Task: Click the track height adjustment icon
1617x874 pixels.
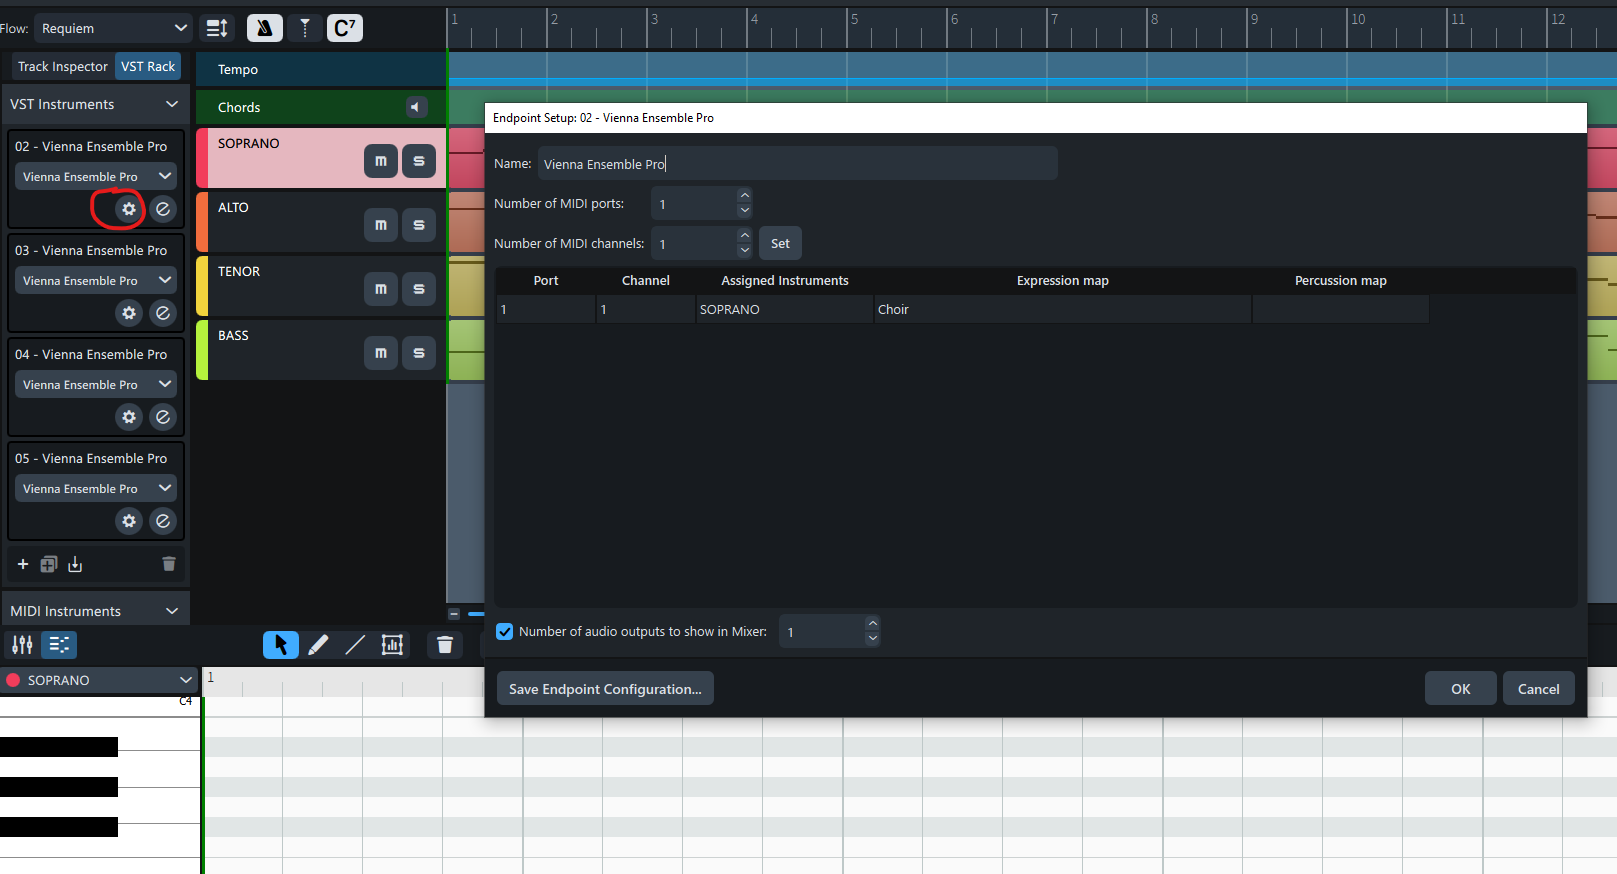Action: (x=217, y=28)
